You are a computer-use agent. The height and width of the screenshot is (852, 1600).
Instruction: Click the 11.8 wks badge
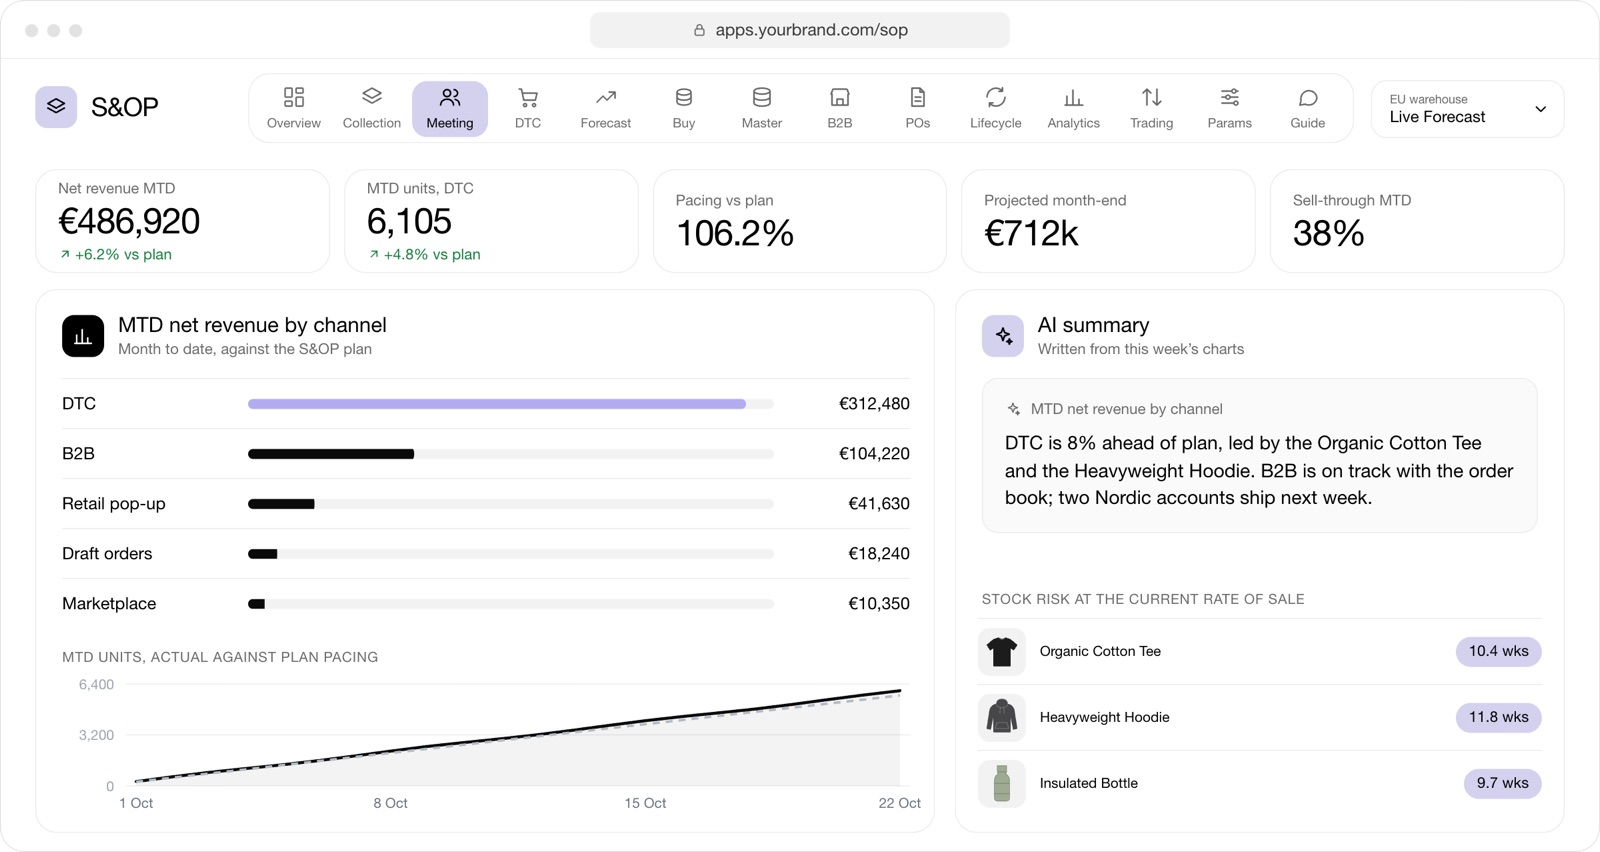click(x=1498, y=717)
